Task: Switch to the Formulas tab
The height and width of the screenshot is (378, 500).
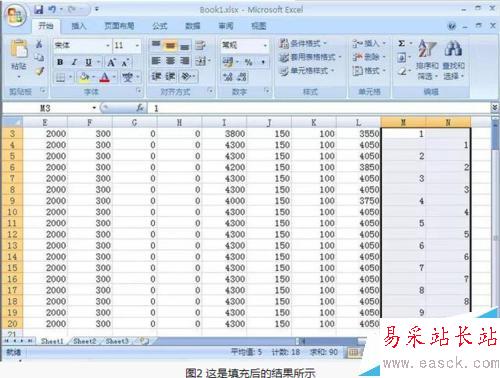Action: pyautogui.click(x=159, y=26)
